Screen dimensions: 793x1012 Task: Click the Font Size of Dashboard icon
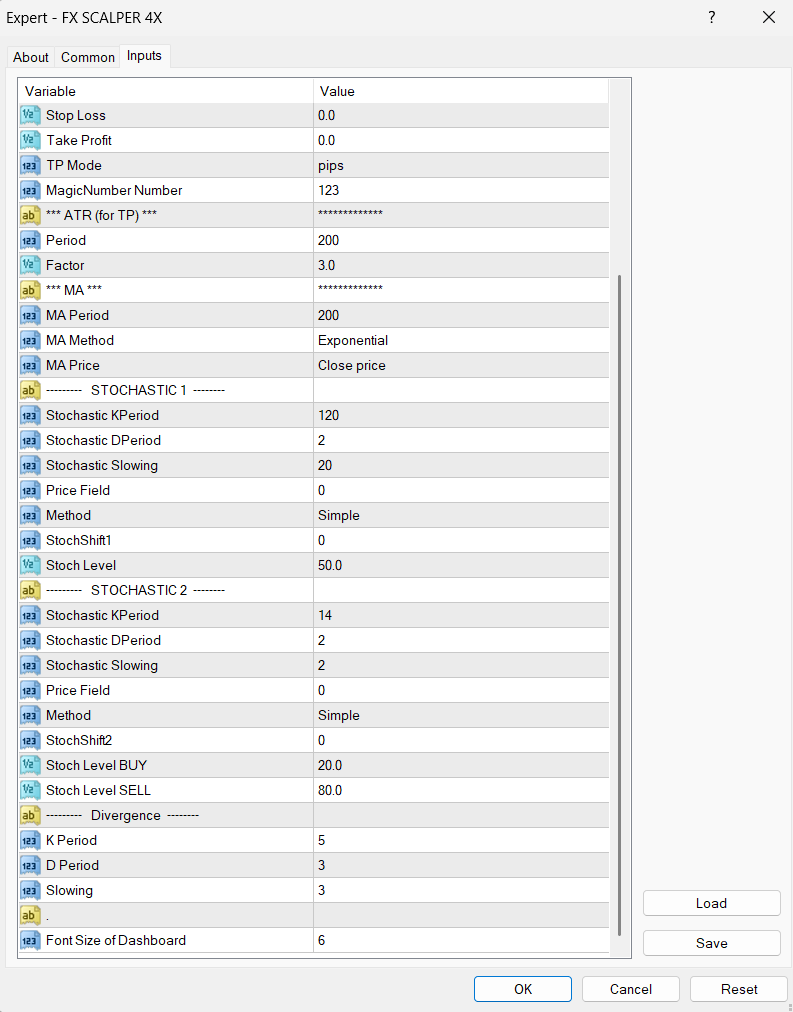pyautogui.click(x=30, y=940)
